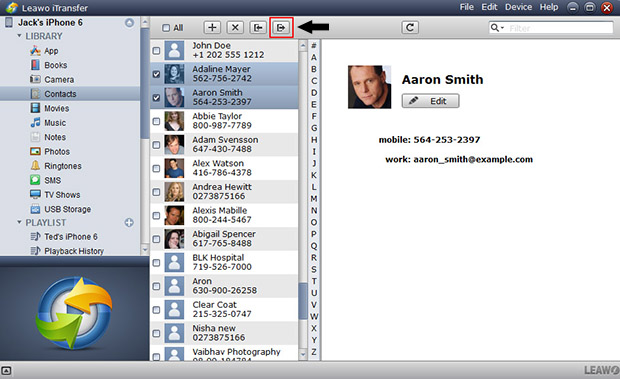Jump to letter A in the index
Viewport: 620px width, 379px height.
click(314, 57)
